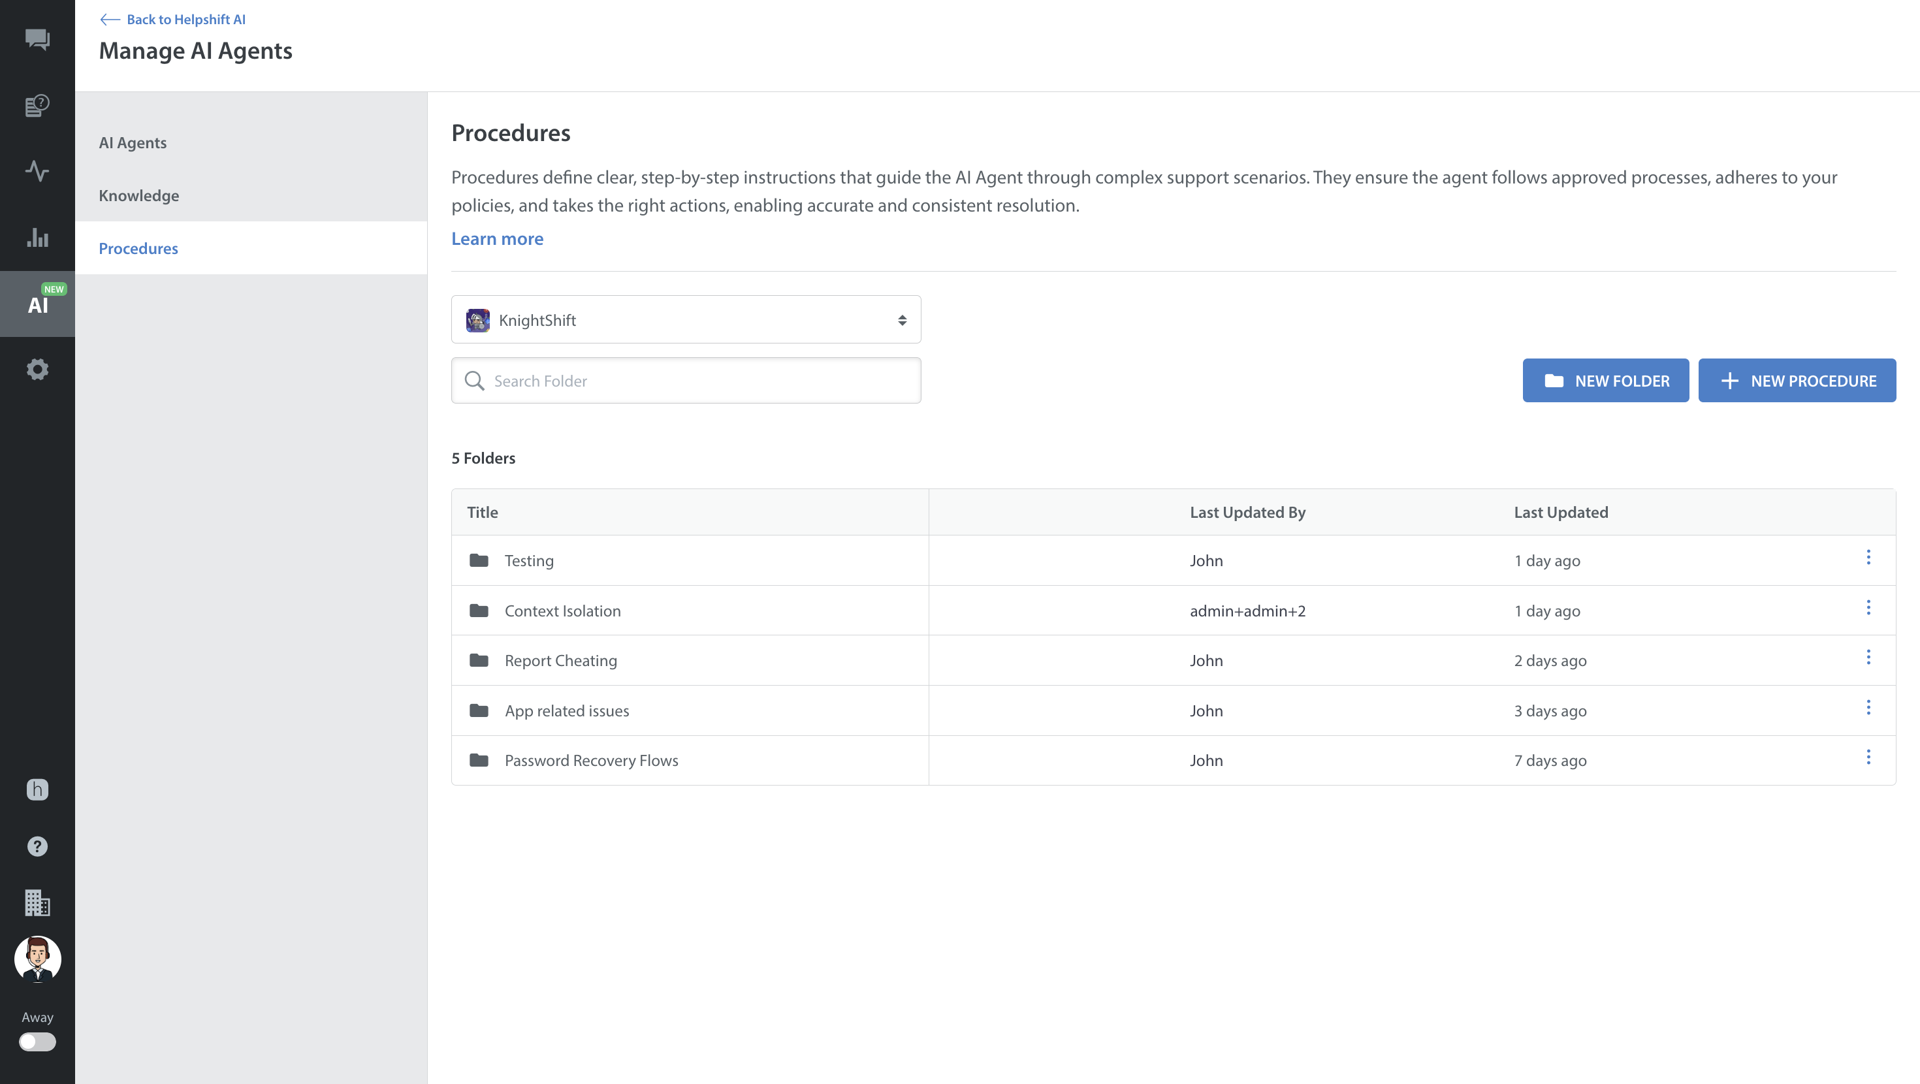Open the activity pulse sidebar icon
The height and width of the screenshot is (1084, 1920).
pos(37,171)
